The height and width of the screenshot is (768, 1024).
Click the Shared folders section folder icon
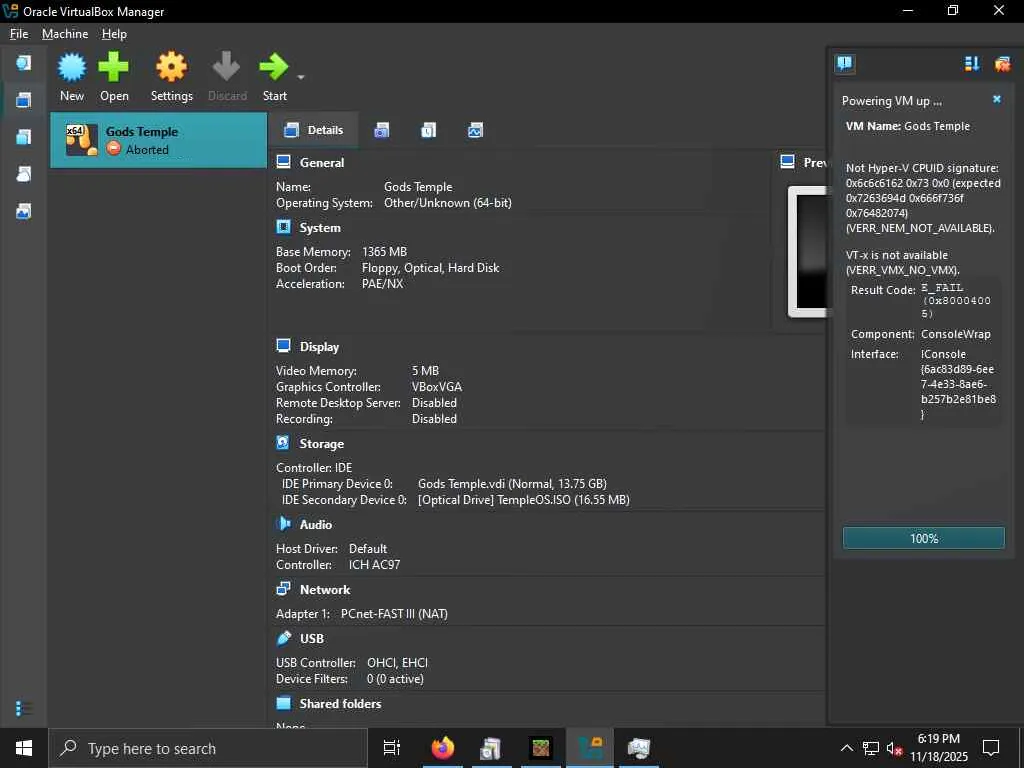pyautogui.click(x=283, y=703)
